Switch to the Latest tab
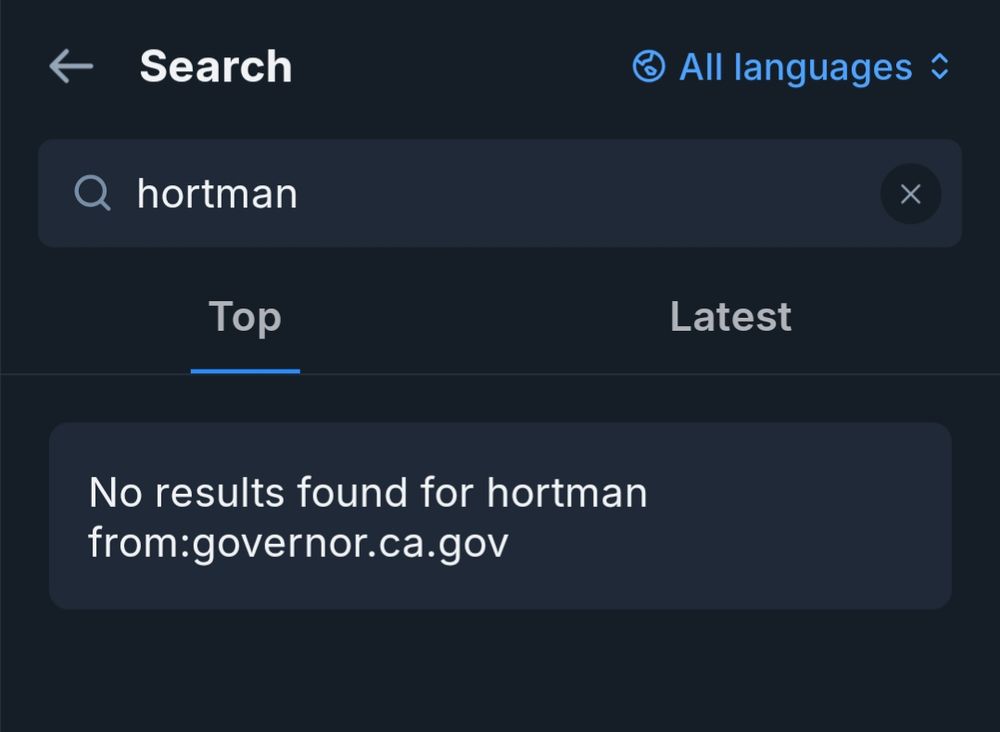Image resolution: width=1000 pixels, height=732 pixels. [x=730, y=316]
